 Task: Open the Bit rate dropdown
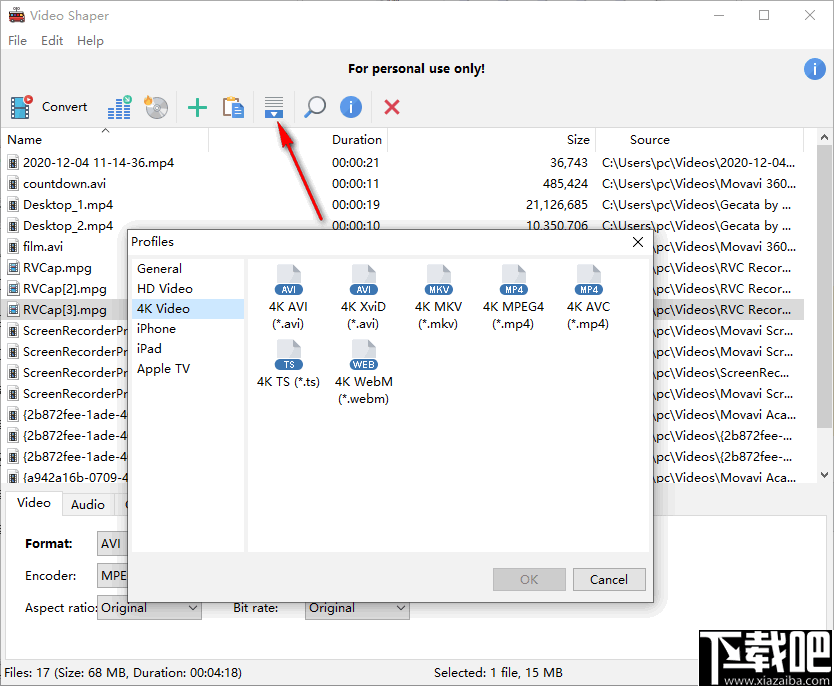coord(357,608)
